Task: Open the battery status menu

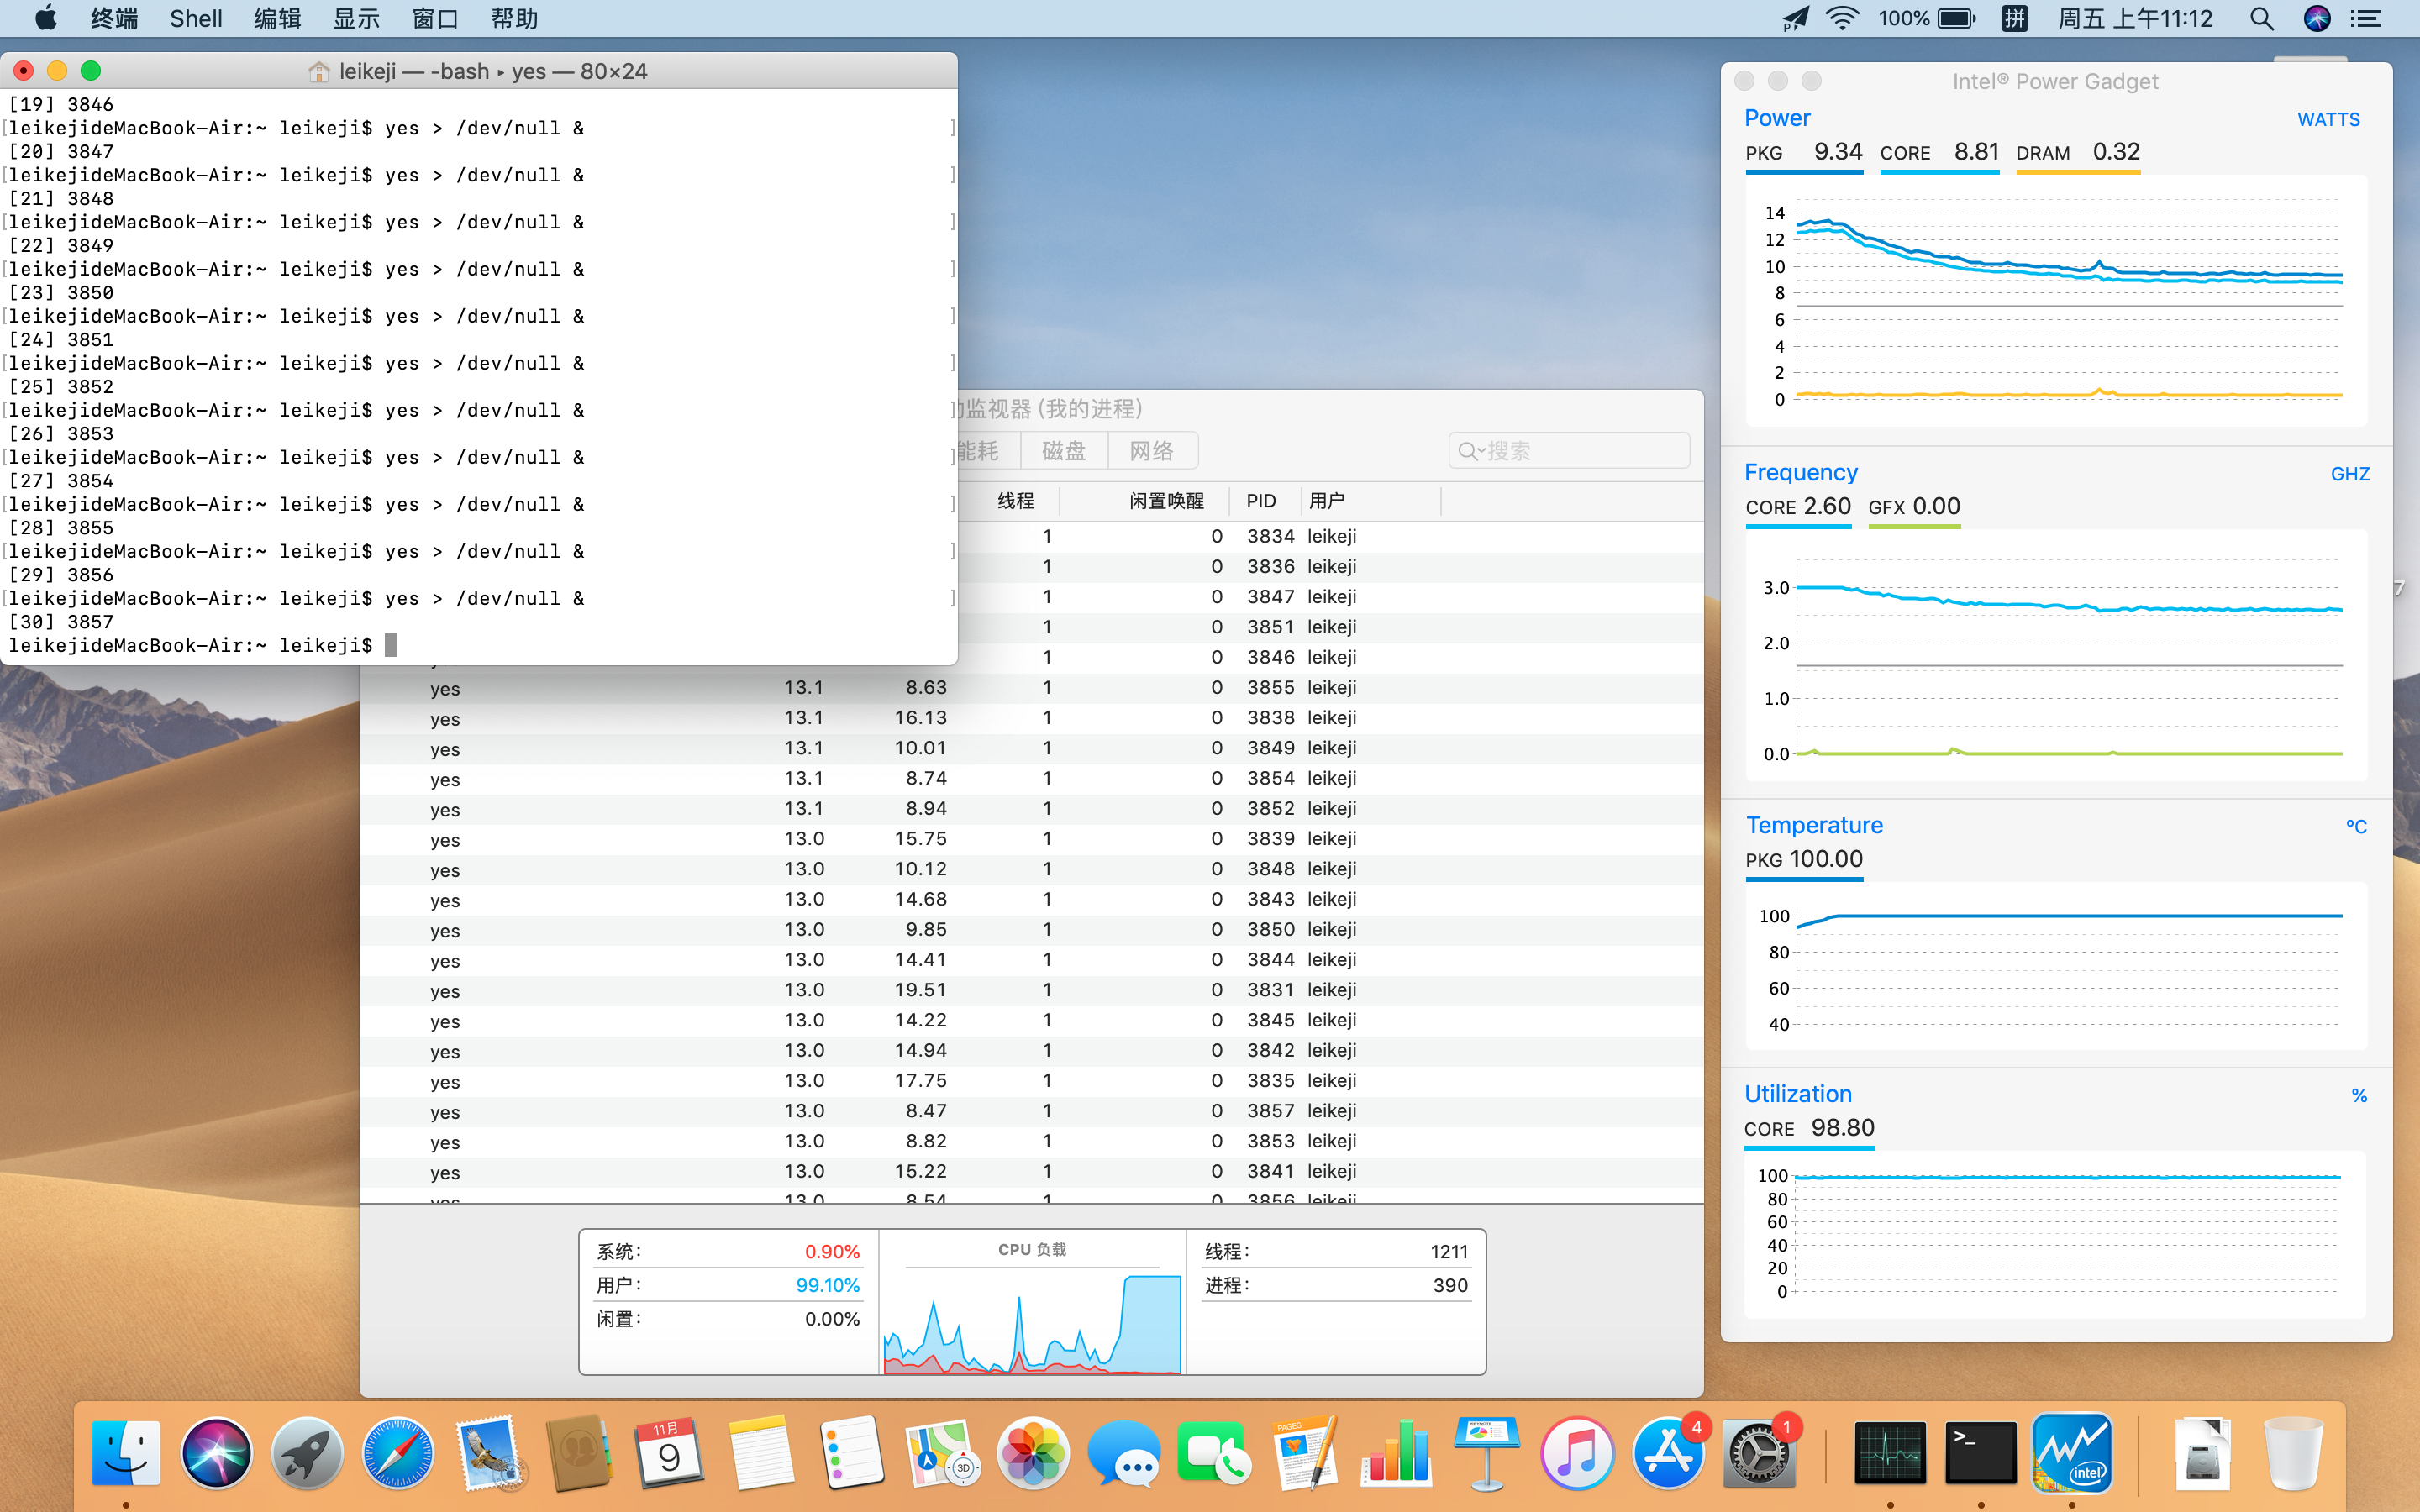Action: 1955,19
